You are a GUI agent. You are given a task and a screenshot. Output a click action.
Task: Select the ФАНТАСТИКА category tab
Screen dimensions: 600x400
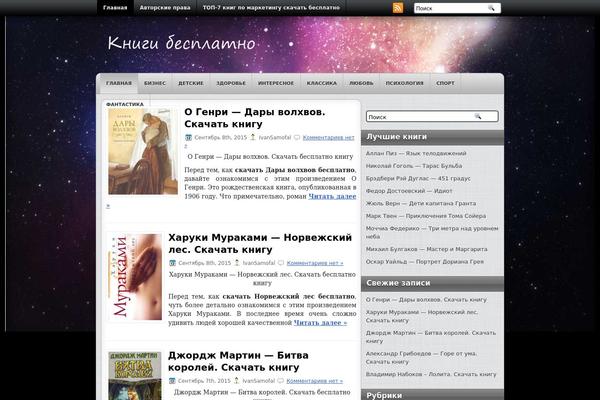click(125, 104)
